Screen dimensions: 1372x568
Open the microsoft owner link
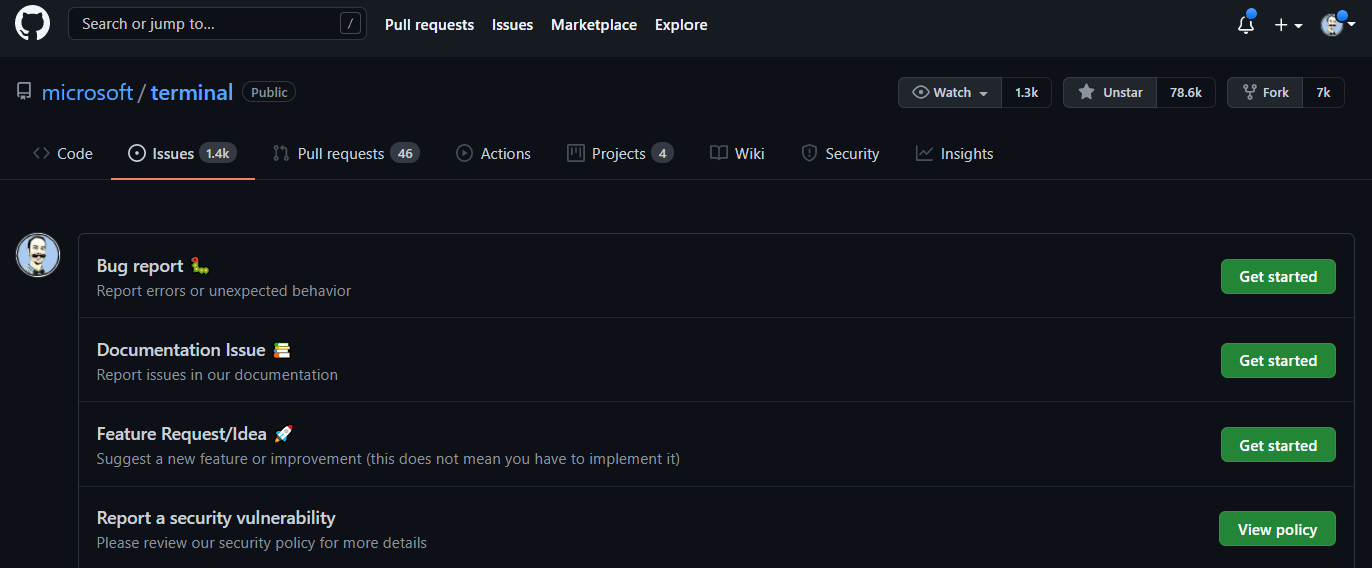pyautogui.click(x=87, y=93)
